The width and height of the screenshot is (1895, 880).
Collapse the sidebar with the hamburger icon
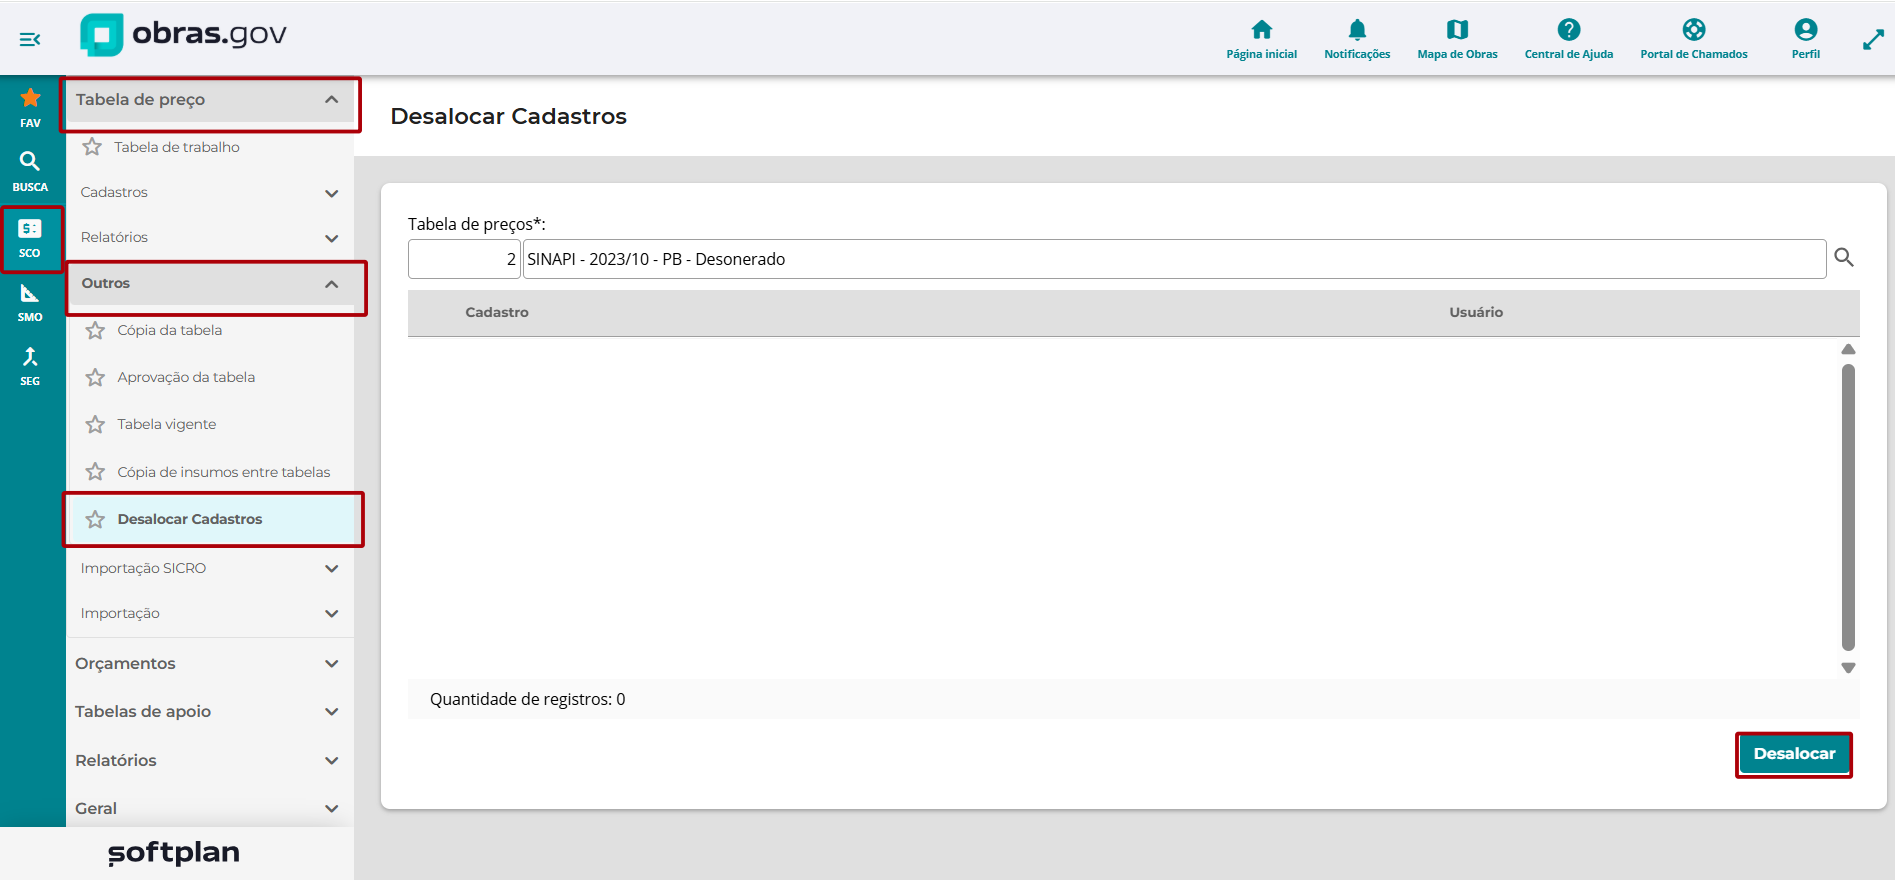click(x=30, y=39)
